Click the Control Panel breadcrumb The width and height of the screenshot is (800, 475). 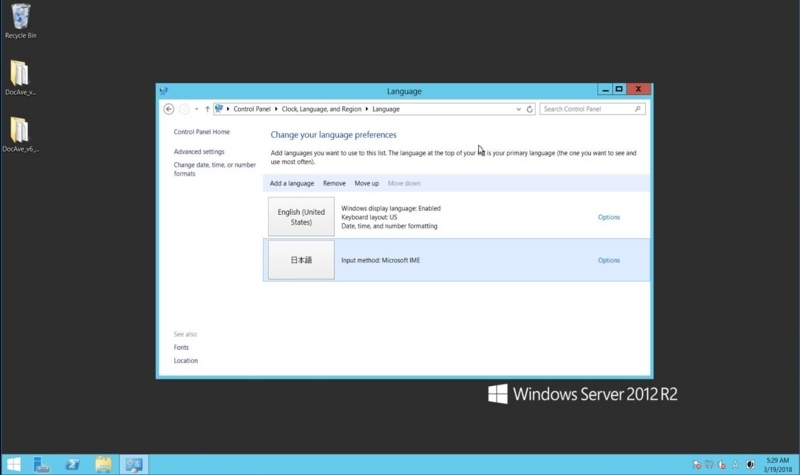[252, 109]
